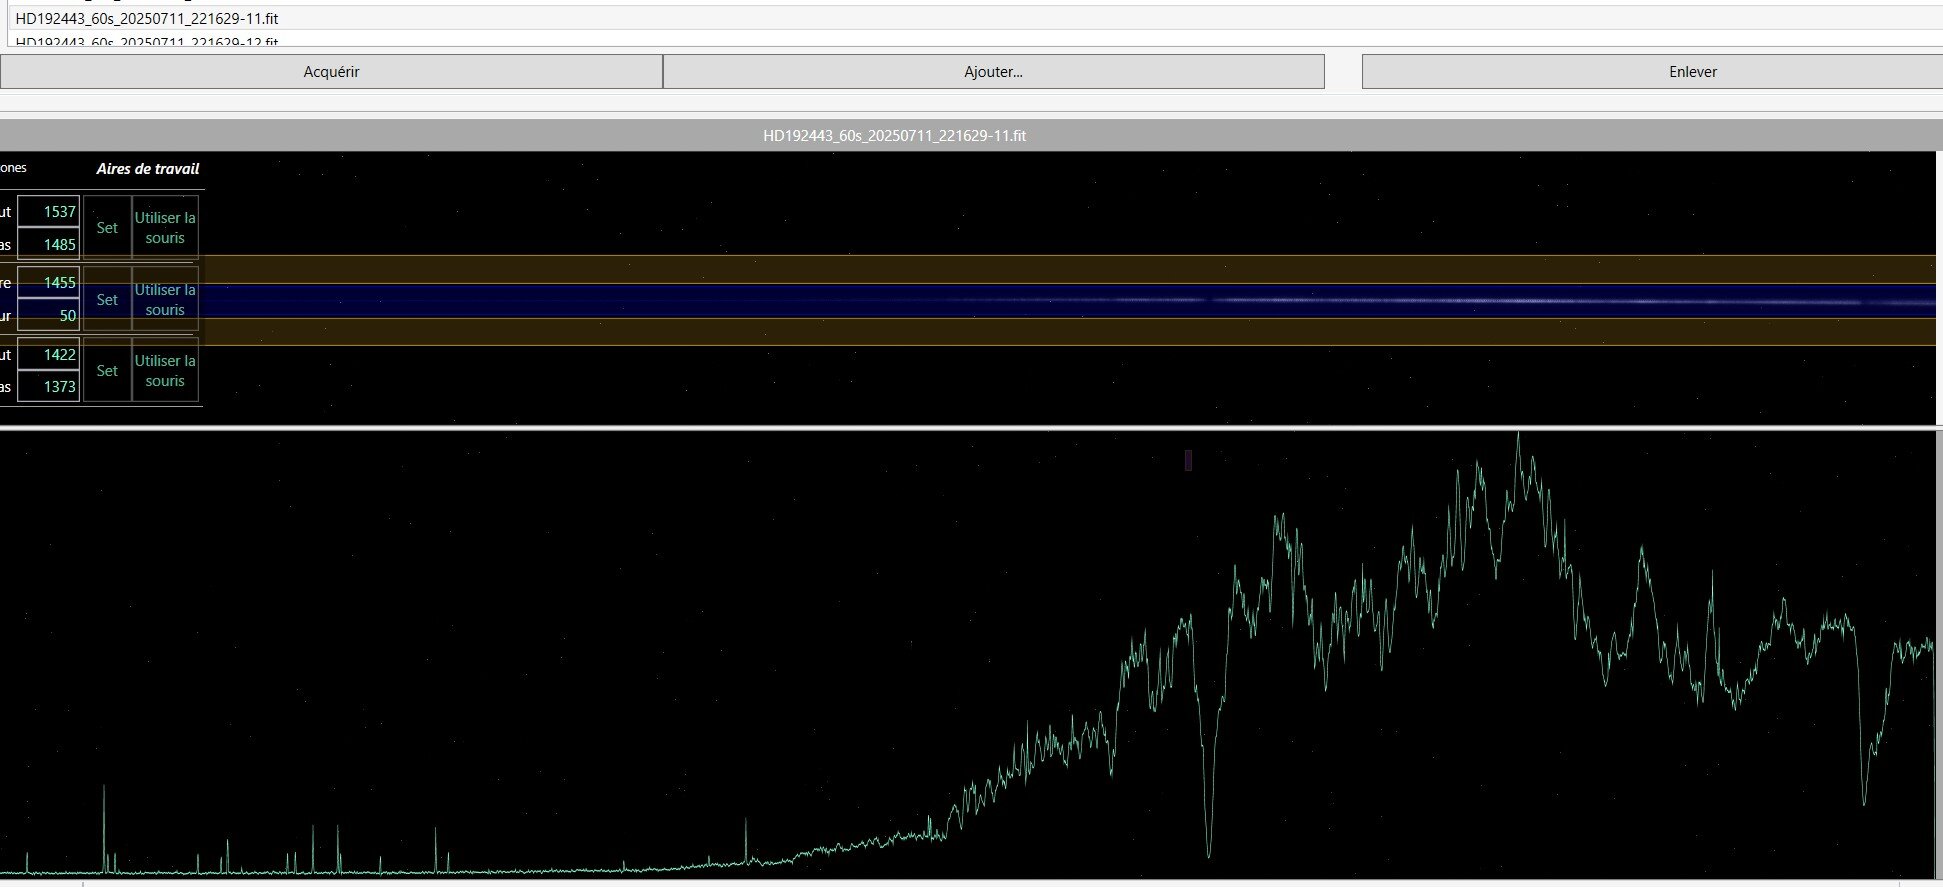Image resolution: width=1943 pixels, height=887 pixels.
Task: Click Utiliser la souris beside 1537 zone
Action: point(165,228)
